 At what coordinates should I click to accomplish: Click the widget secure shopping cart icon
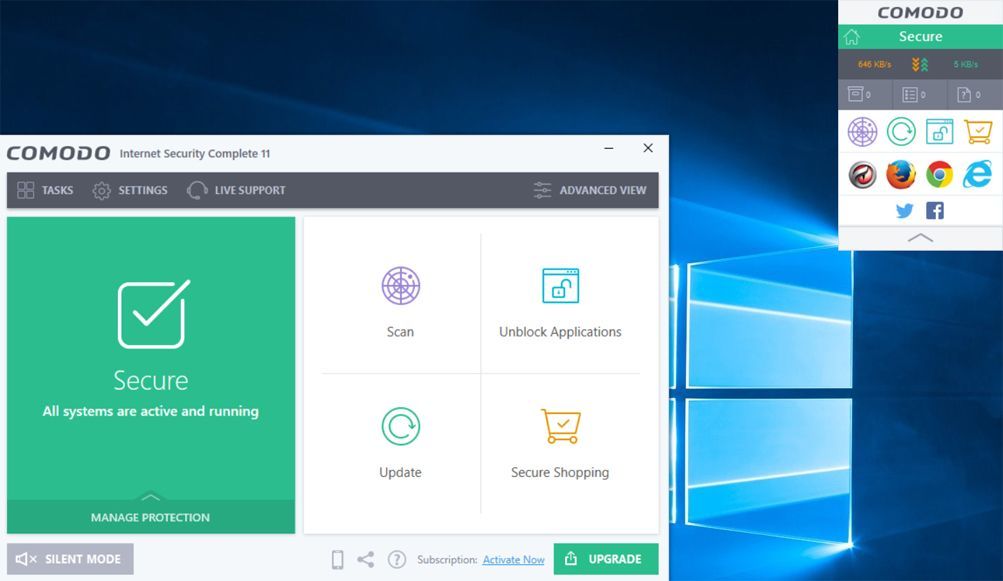click(978, 132)
